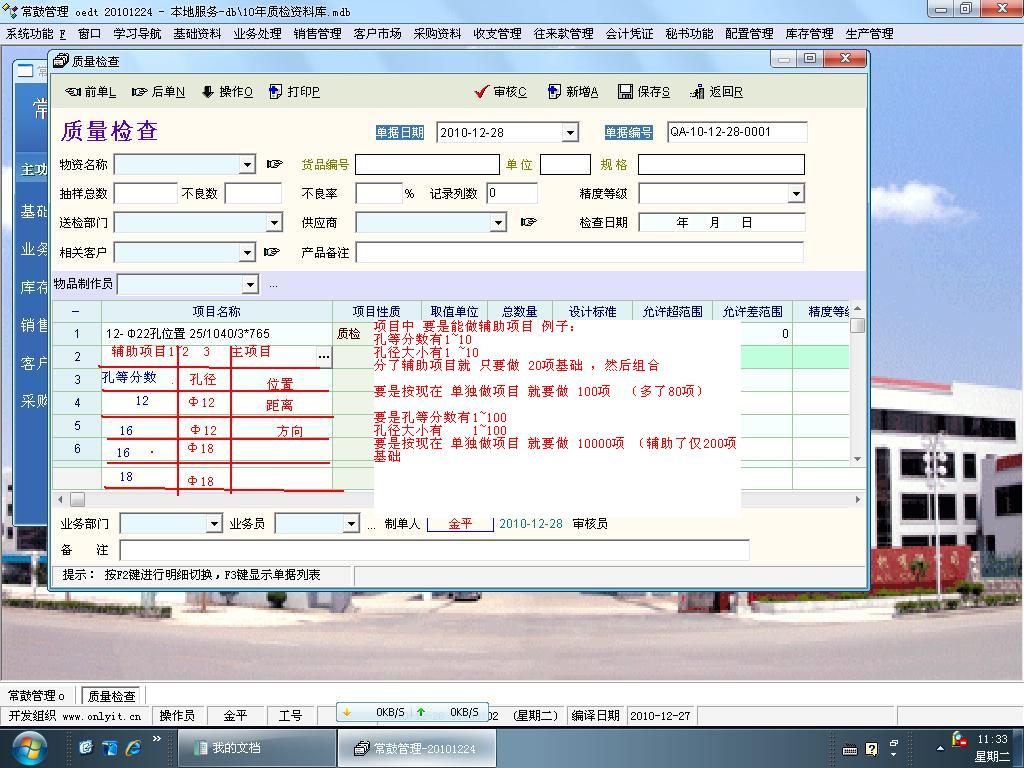Click the 返回 return icon

pos(697,92)
